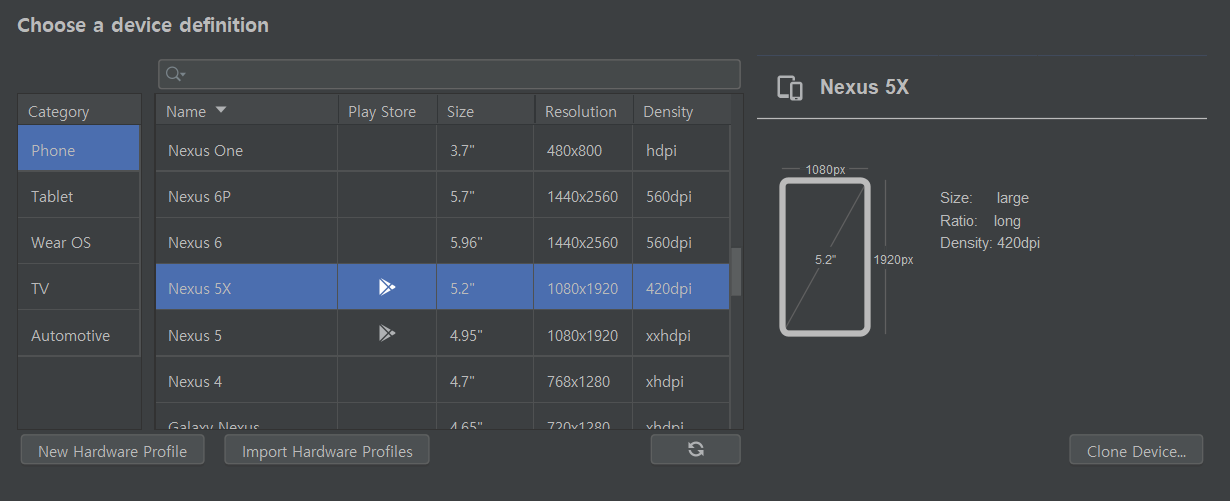Click the 768x1280 resolution cell
Screen dimensions: 1230x501
pyautogui.click(x=582, y=381)
